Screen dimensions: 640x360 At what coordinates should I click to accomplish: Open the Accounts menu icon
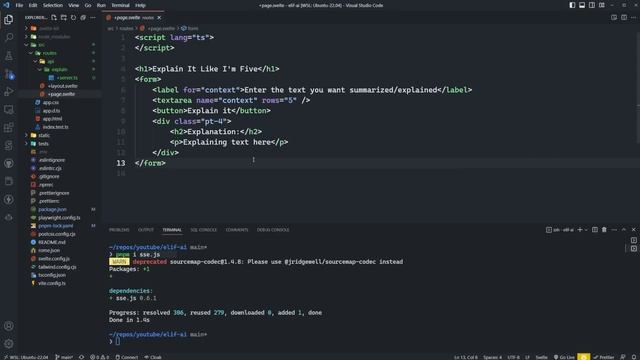9,326
